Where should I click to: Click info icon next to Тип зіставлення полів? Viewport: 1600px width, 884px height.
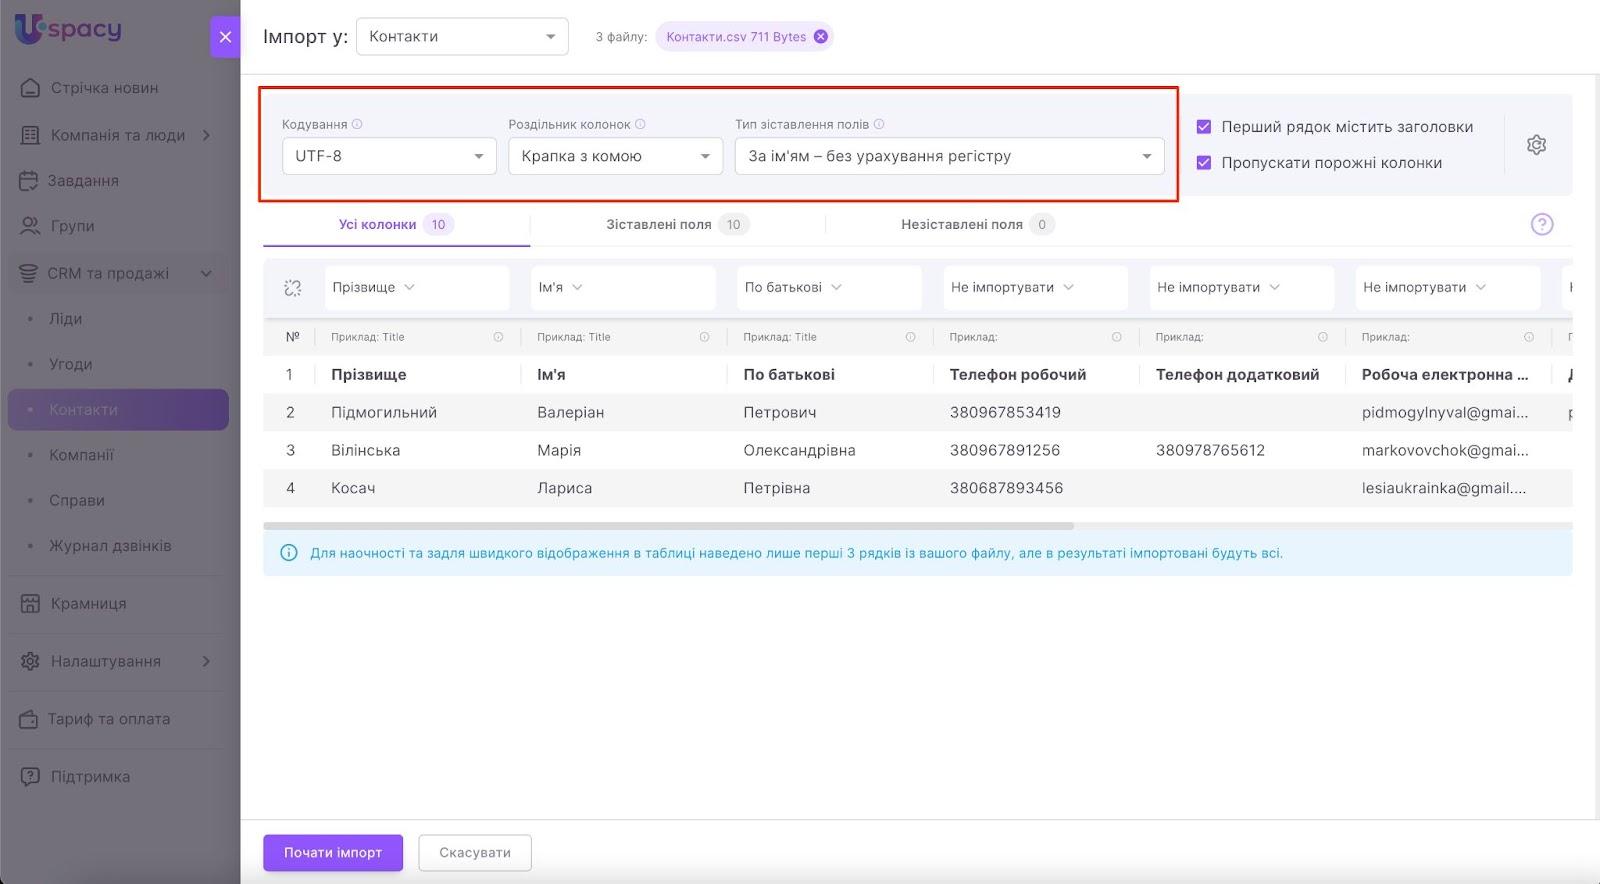[879, 125]
